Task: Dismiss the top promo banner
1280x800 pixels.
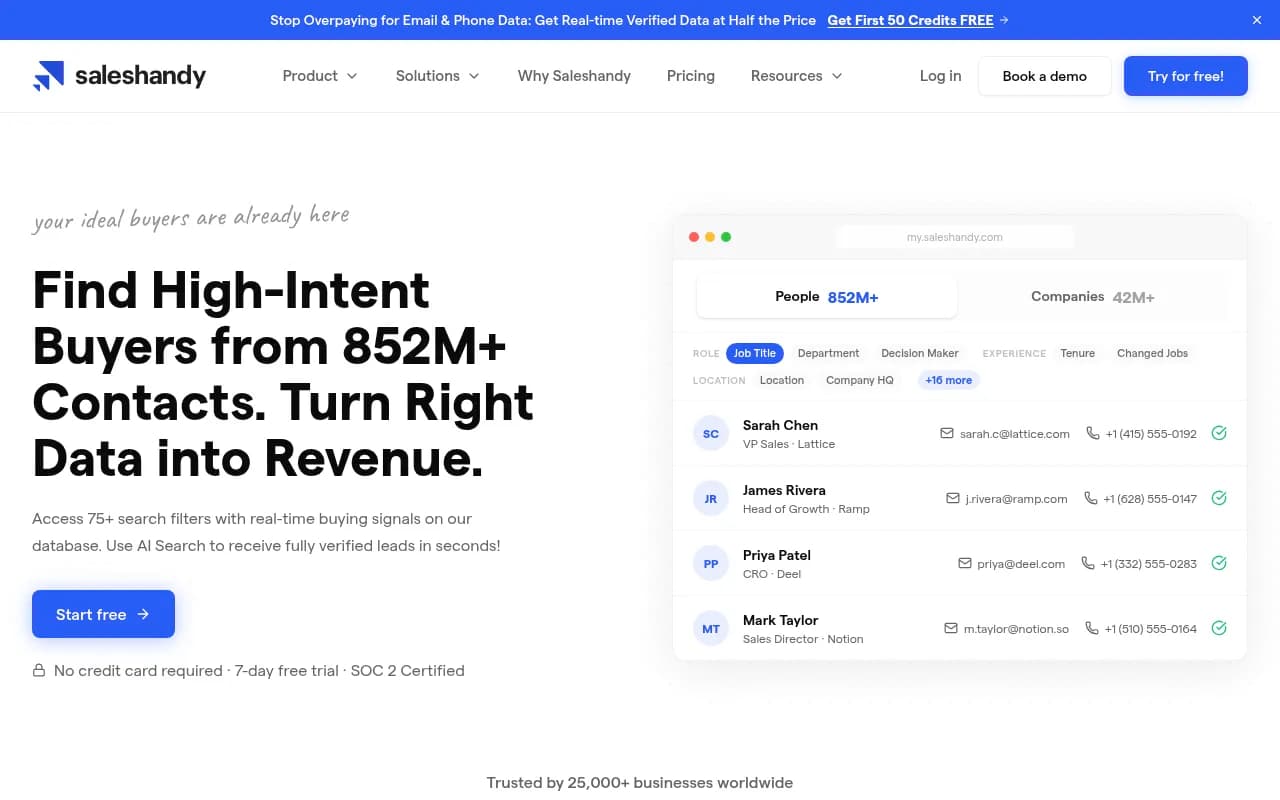Action: pyautogui.click(x=1257, y=20)
